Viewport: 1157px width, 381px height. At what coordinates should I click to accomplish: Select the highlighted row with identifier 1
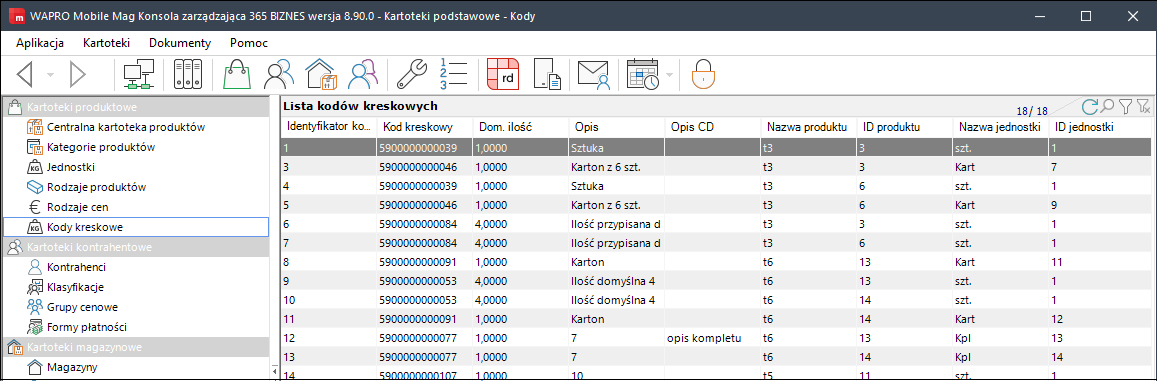click(x=716, y=148)
